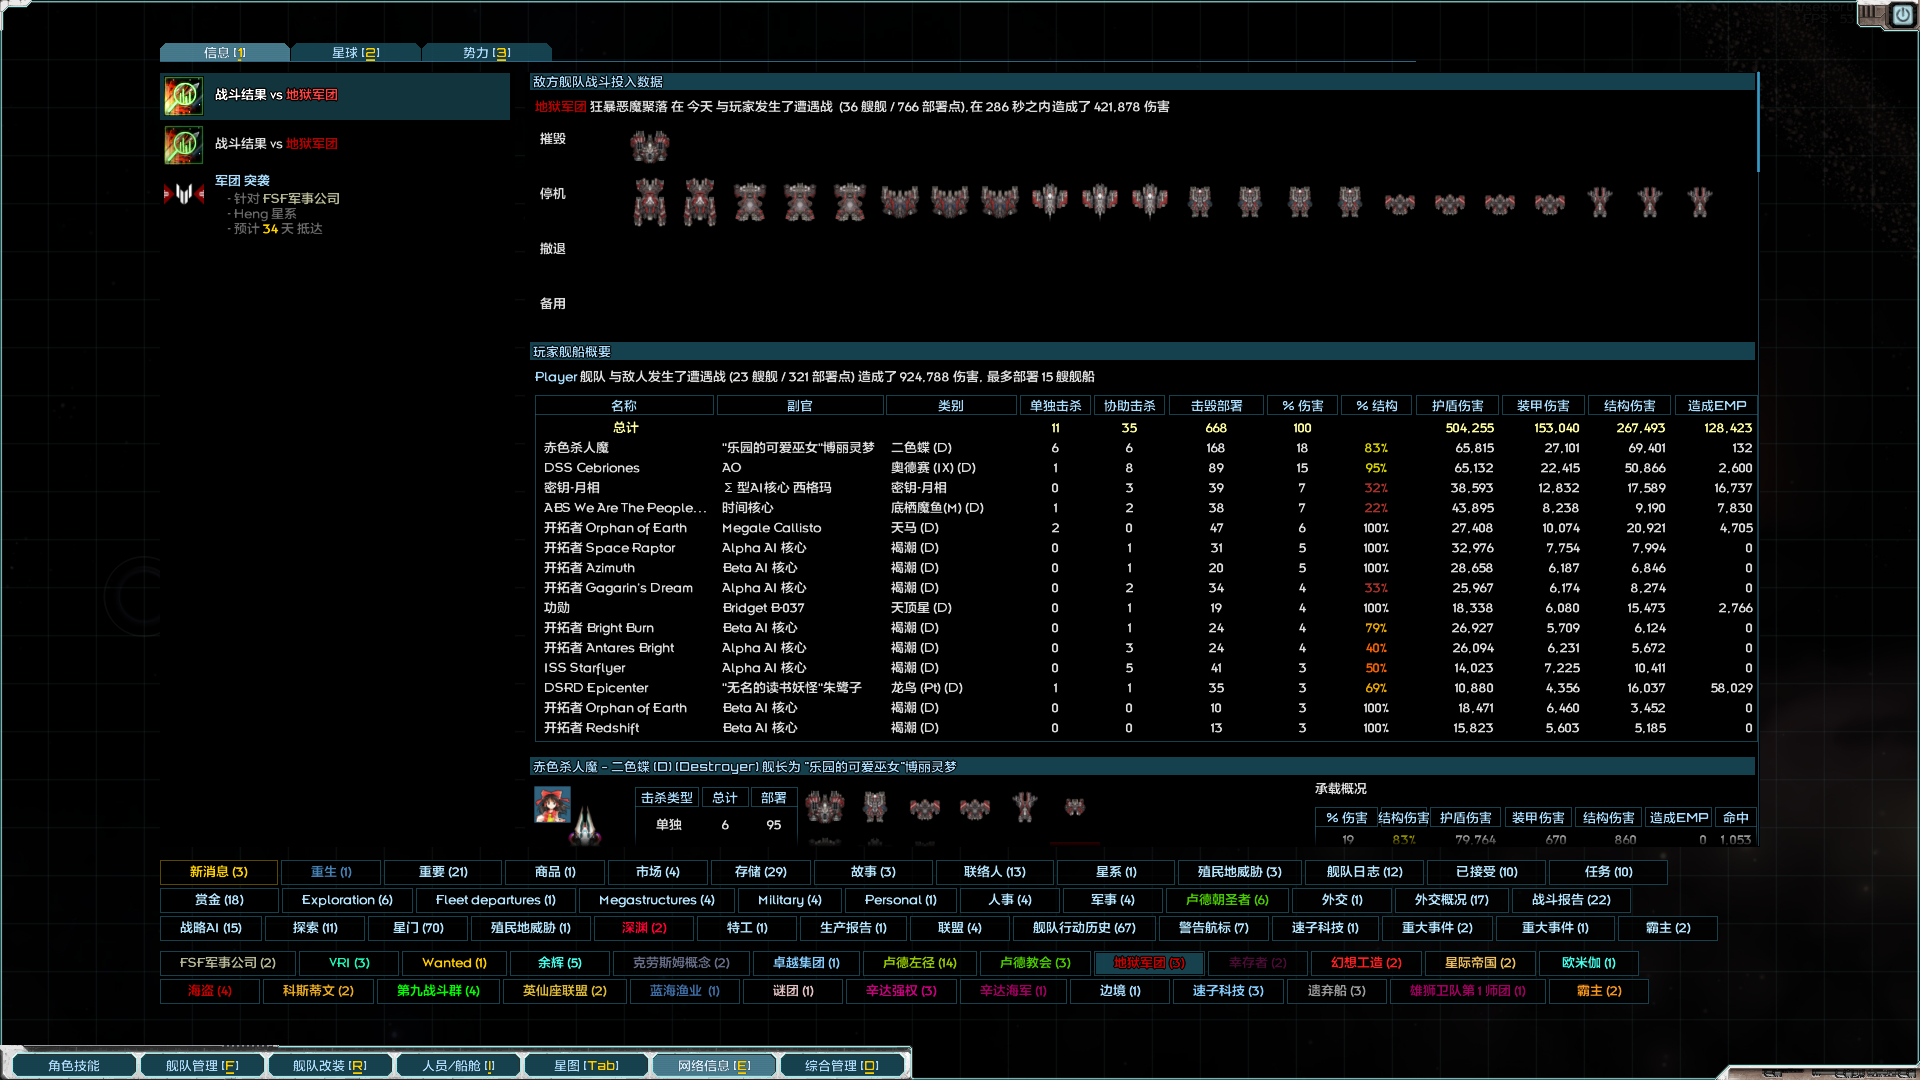Click the power button in the top-right corner
Viewport: 1920px width, 1080px height.
pyautogui.click(x=1902, y=16)
